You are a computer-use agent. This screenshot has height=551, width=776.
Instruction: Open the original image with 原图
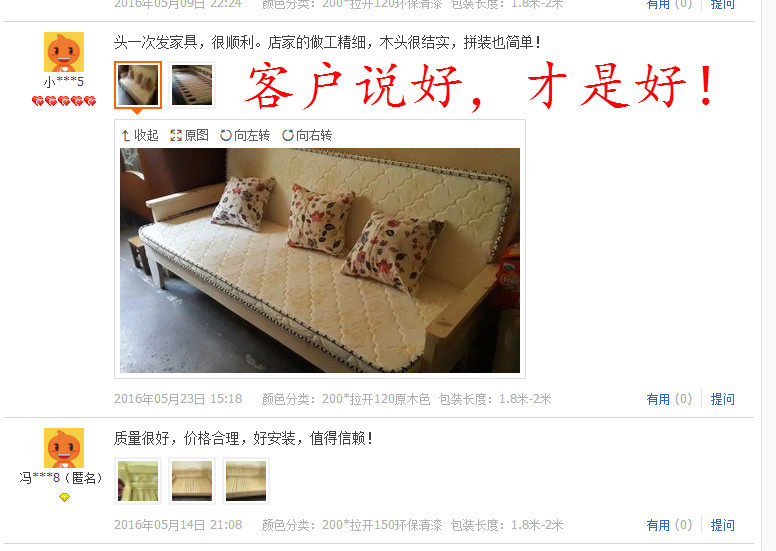pos(189,135)
